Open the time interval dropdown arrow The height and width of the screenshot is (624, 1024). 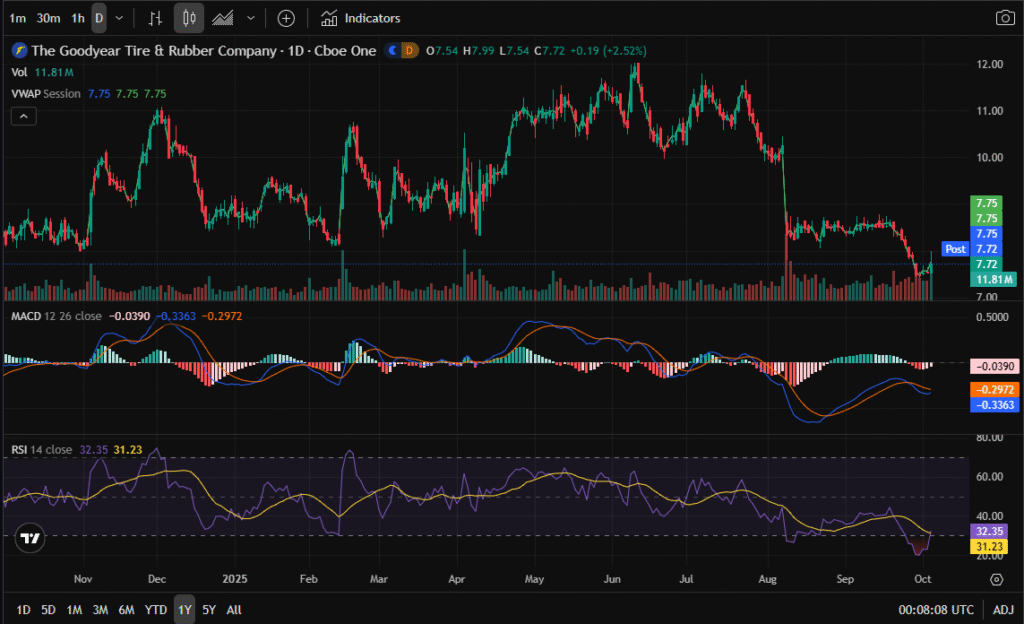coord(120,18)
